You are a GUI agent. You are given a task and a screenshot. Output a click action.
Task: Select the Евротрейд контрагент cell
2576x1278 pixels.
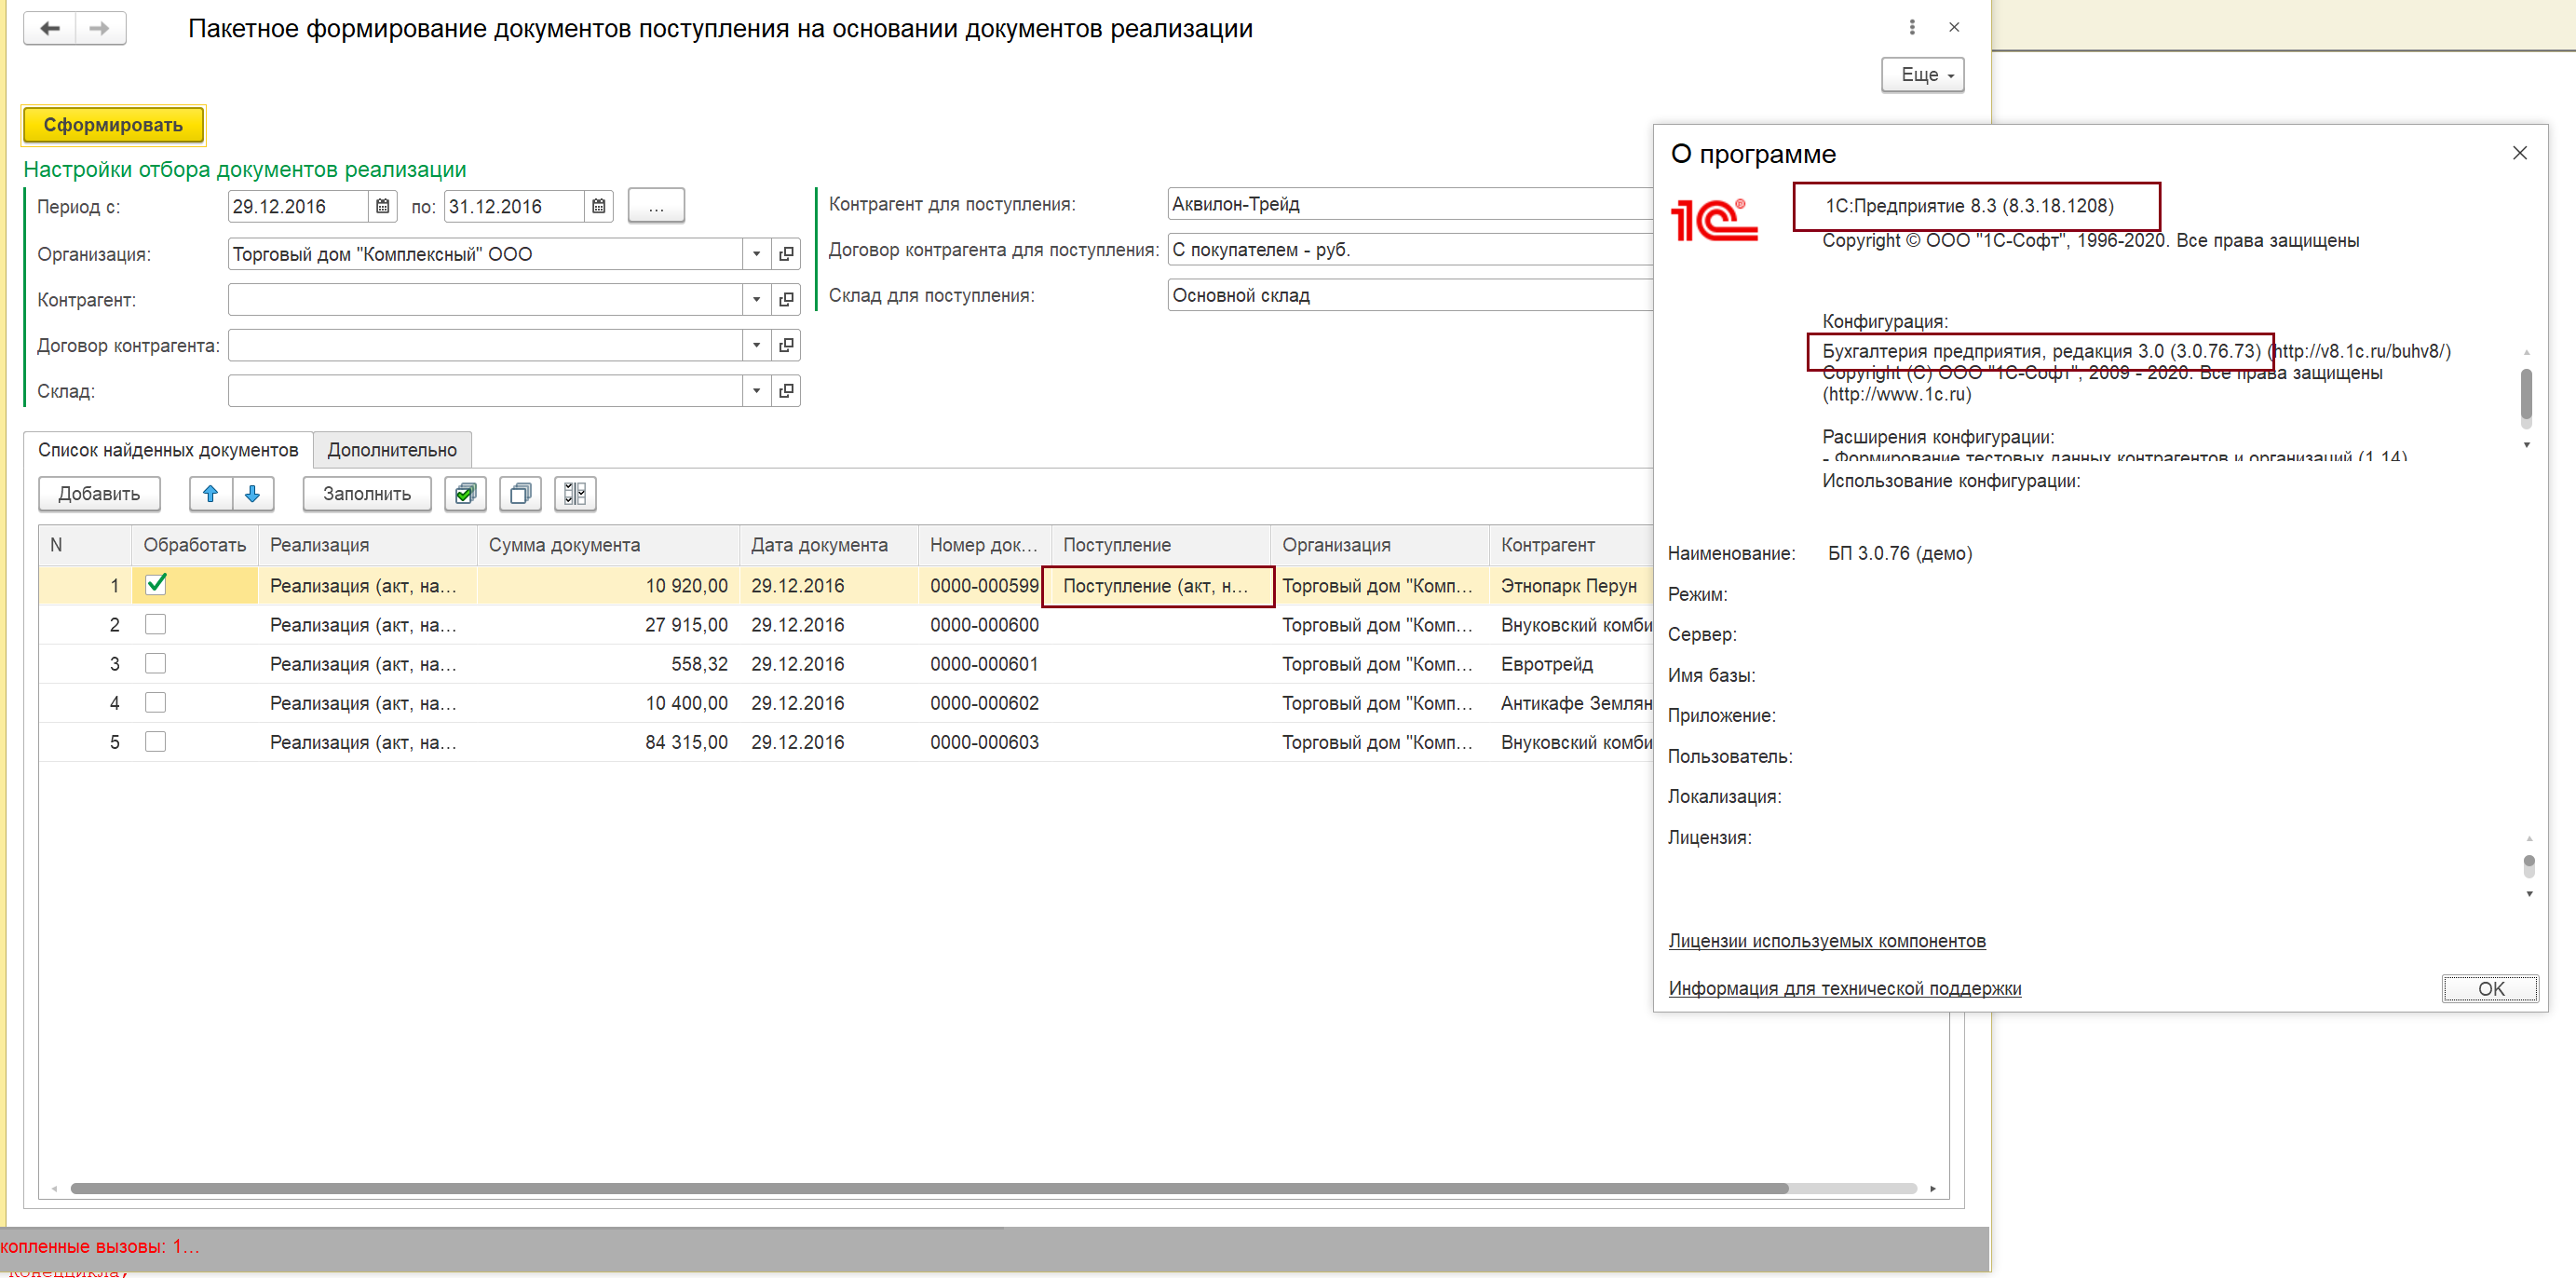coord(1571,664)
